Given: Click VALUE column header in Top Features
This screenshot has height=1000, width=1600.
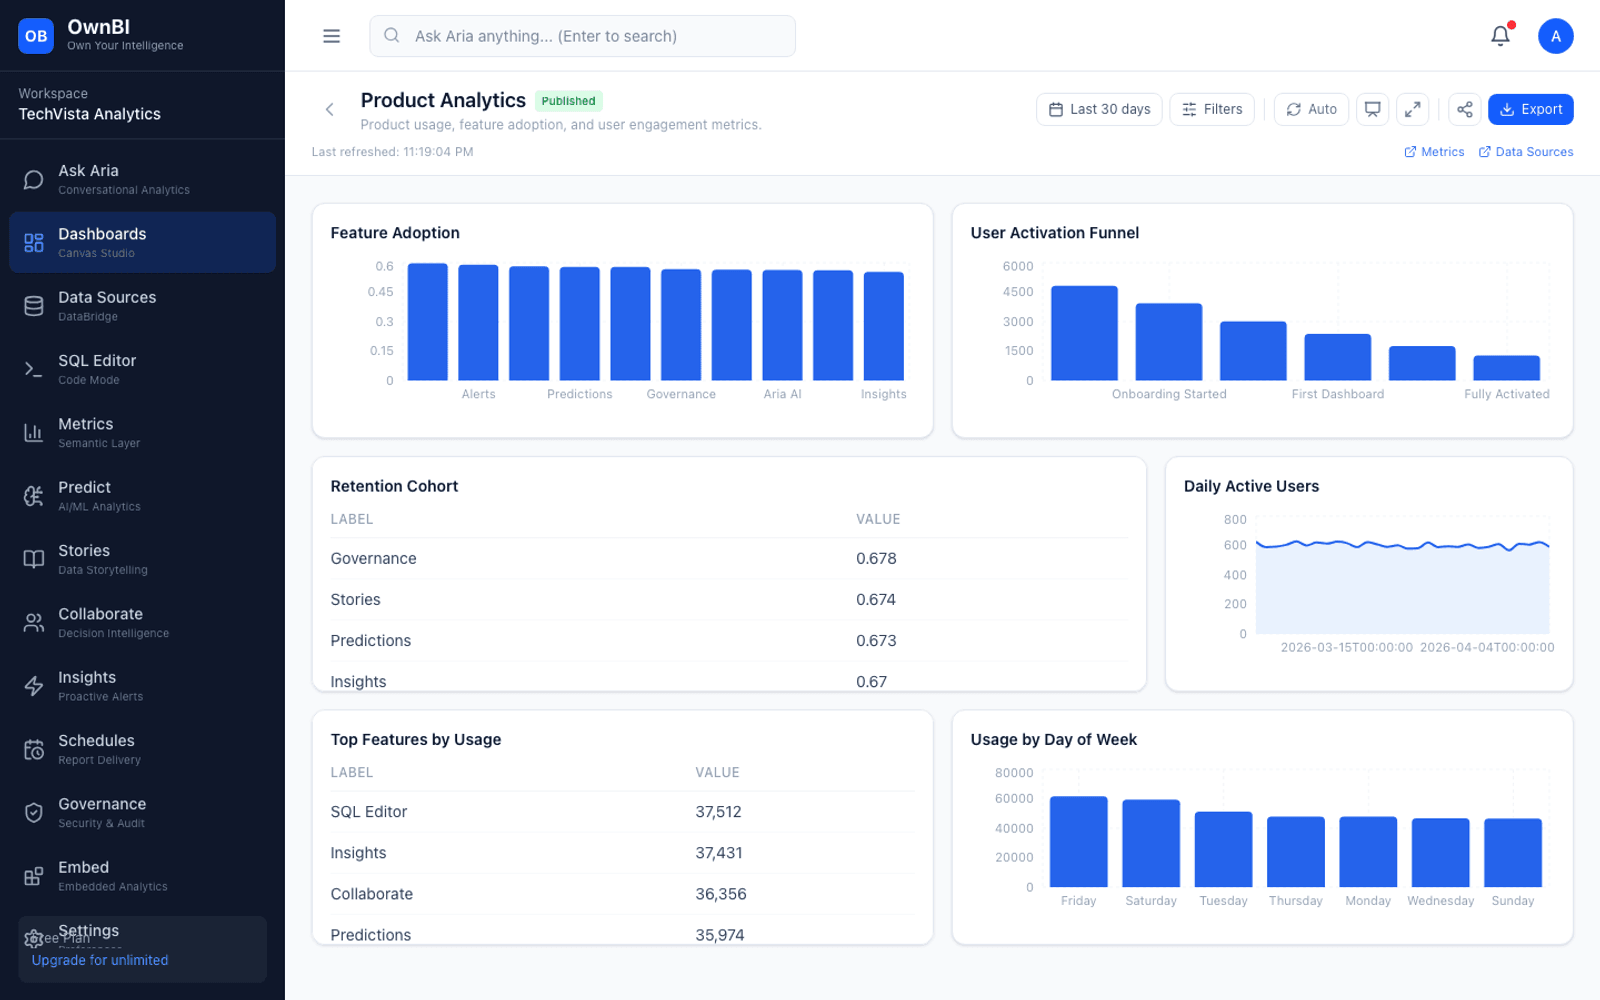Looking at the screenshot, I should pyautogui.click(x=717, y=773).
